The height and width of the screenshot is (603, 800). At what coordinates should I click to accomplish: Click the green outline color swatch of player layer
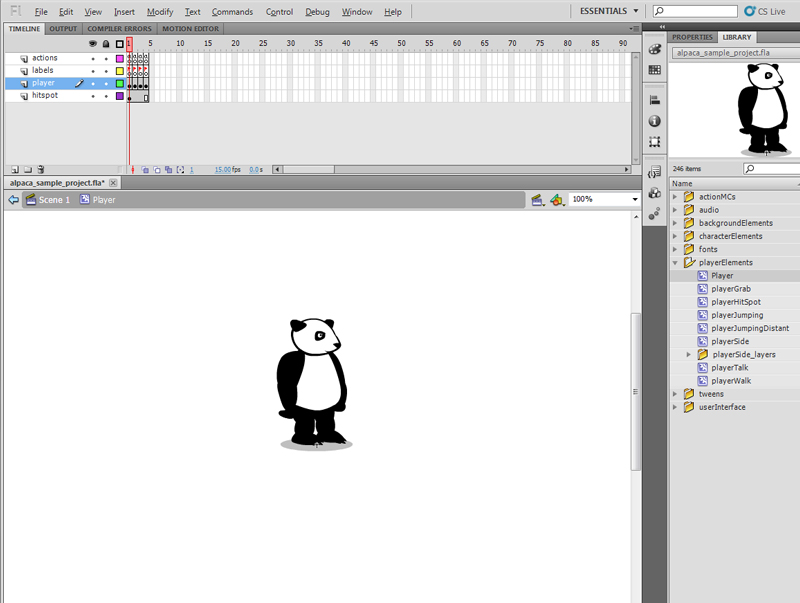[x=119, y=84]
